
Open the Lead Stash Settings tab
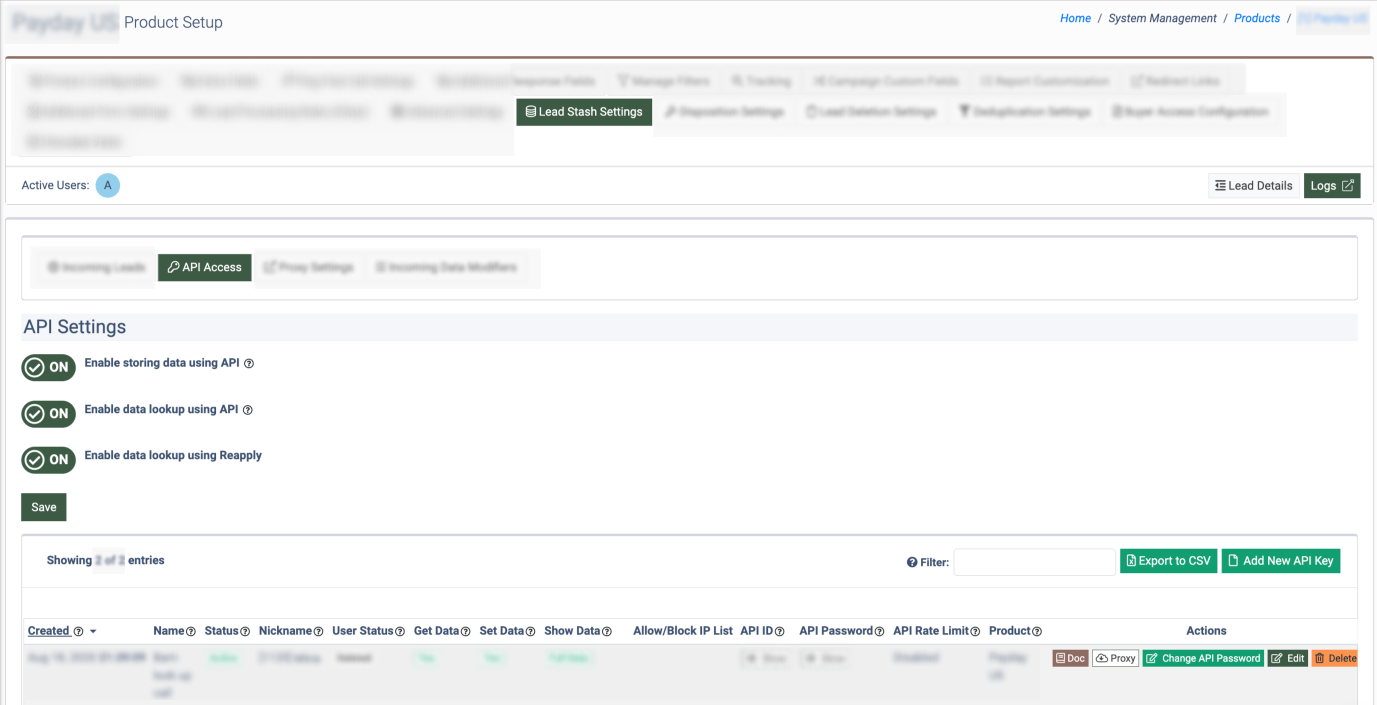pos(584,112)
